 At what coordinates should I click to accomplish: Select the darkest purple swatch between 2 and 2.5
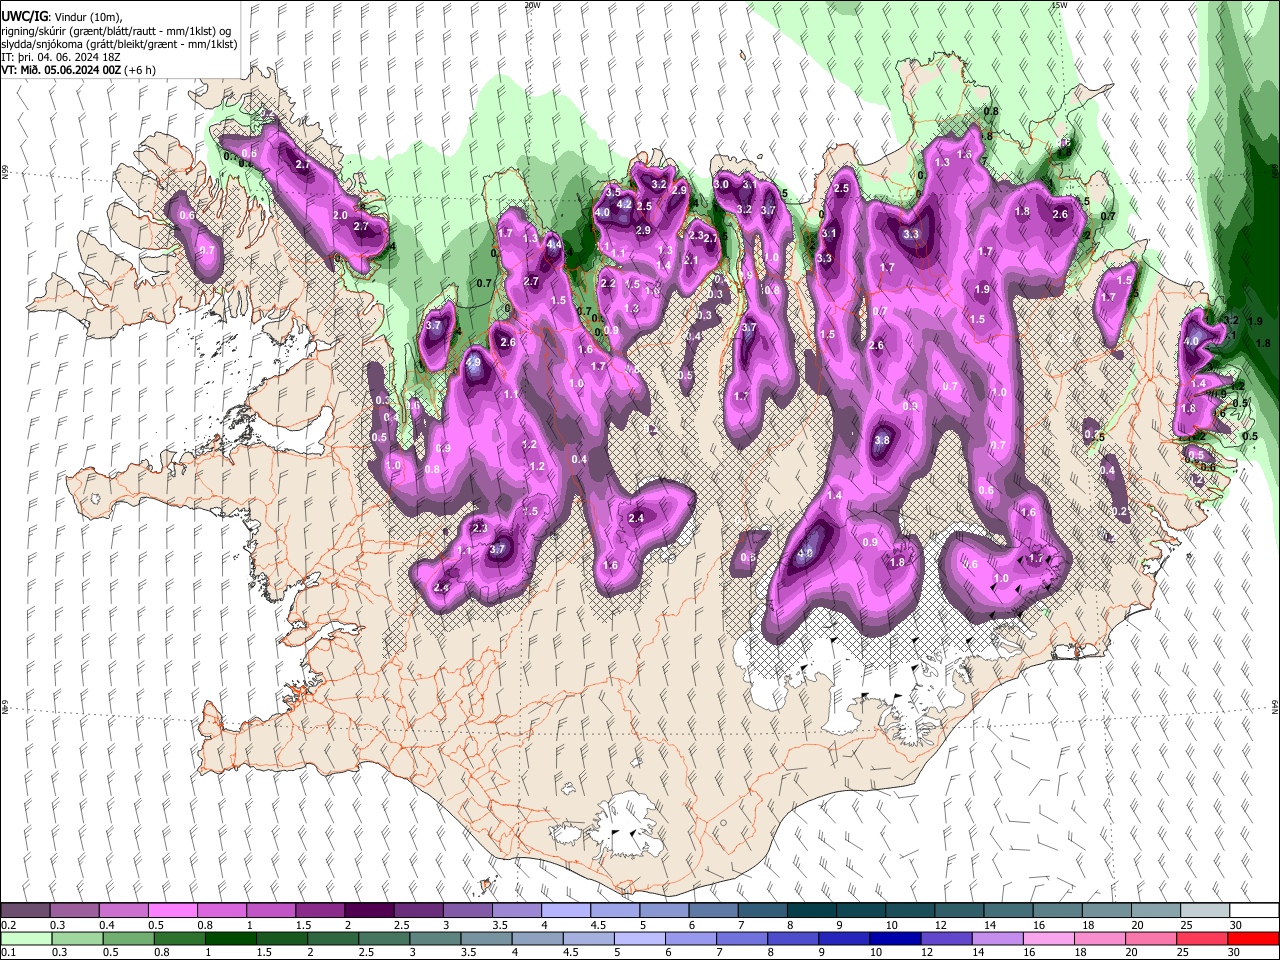(368, 911)
